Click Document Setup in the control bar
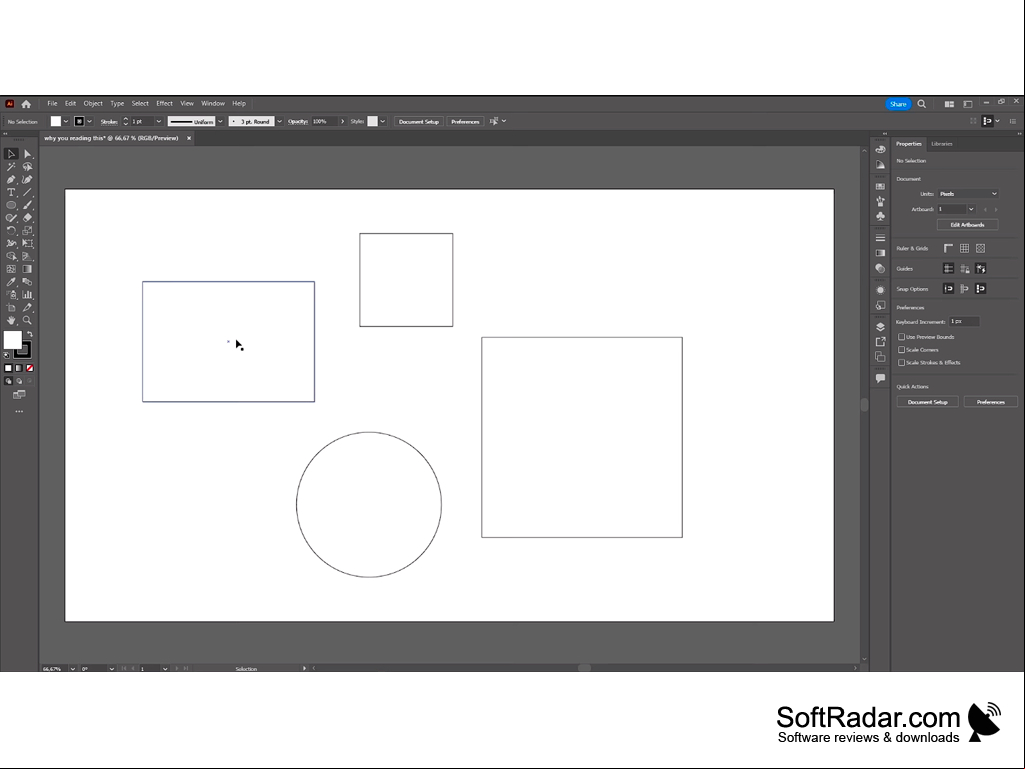This screenshot has height=769, width=1025. tap(419, 122)
